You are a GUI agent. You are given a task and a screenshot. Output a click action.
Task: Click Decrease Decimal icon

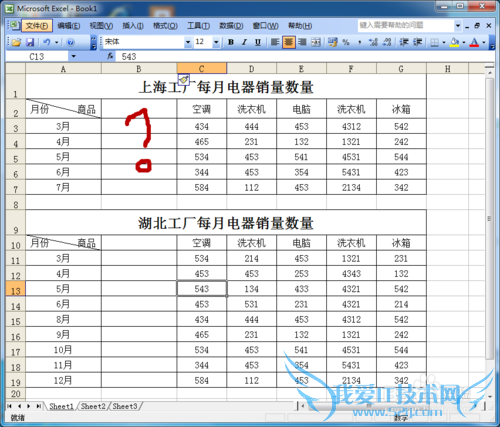point(387,42)
